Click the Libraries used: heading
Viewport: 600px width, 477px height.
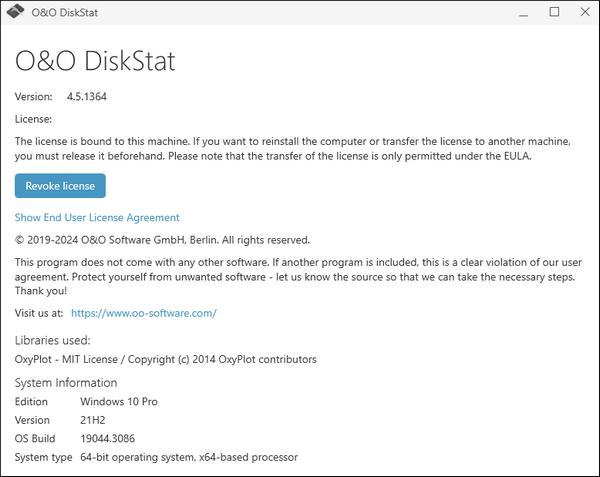tap(53, 340)
